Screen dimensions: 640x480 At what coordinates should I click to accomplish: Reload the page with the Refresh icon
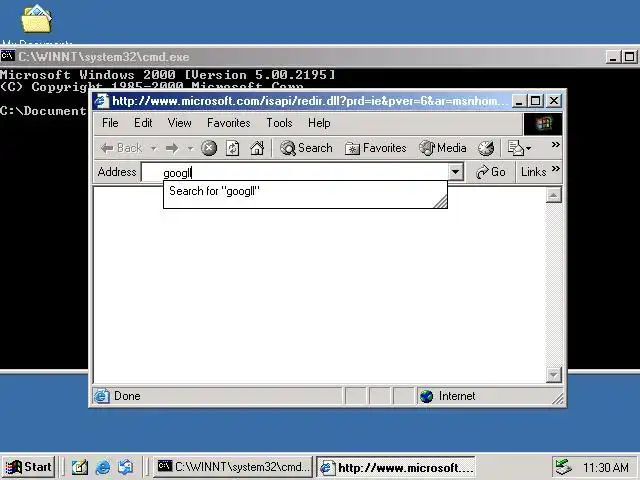tap(233, 148)
